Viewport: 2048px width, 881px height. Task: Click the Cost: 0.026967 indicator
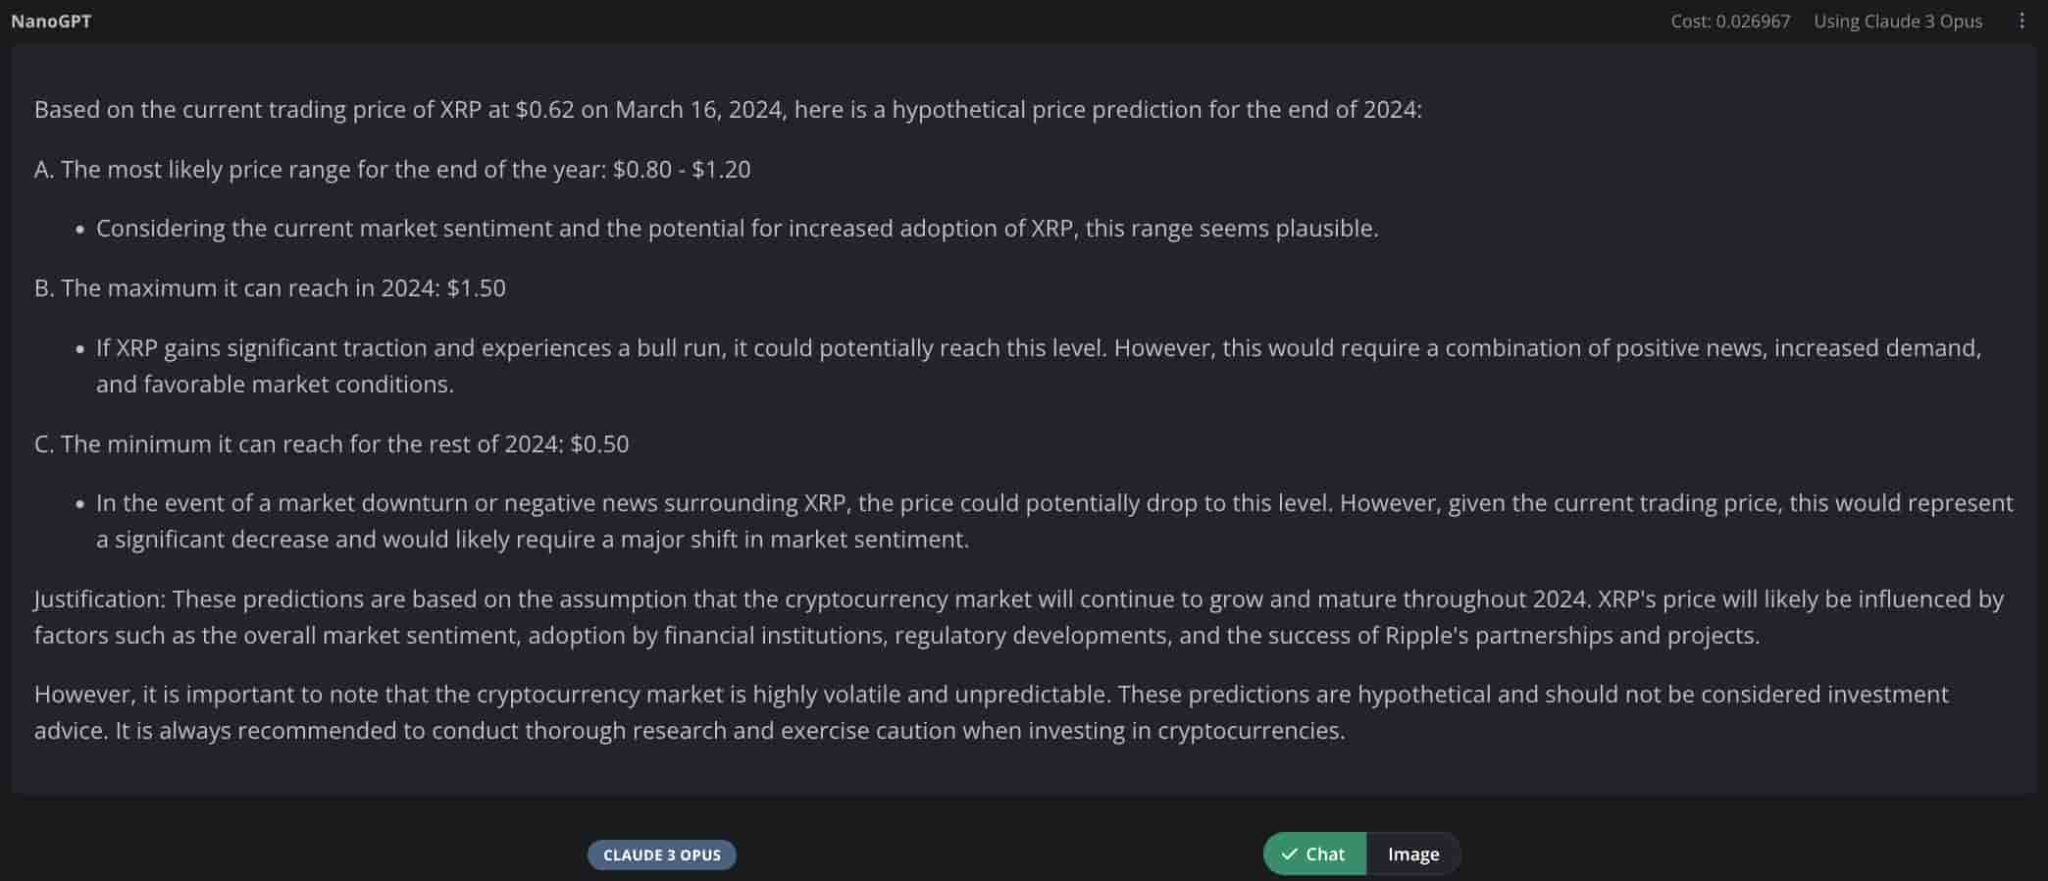coord(1730,21)
